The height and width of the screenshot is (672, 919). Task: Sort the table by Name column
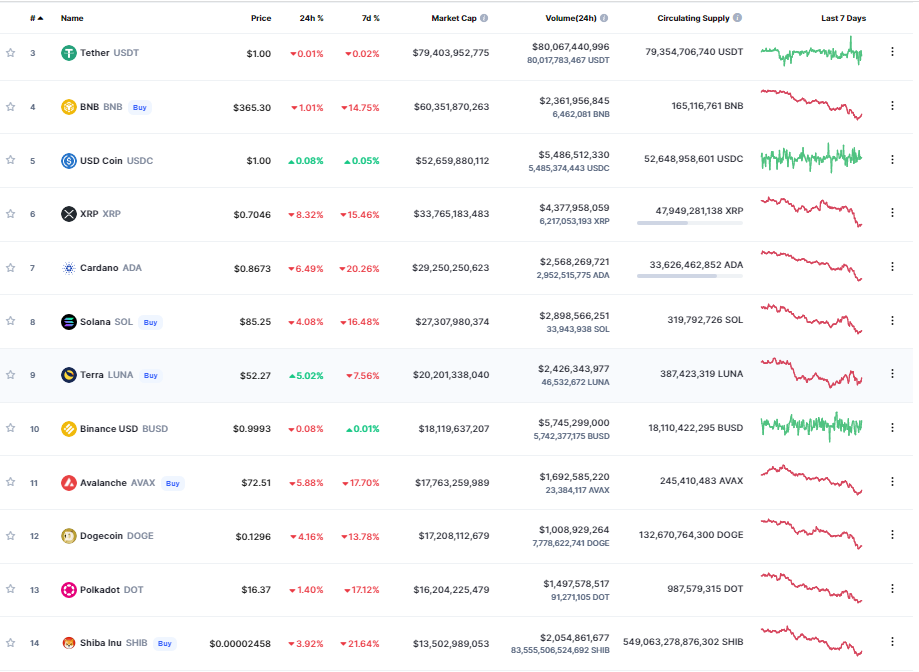(72, 18)
